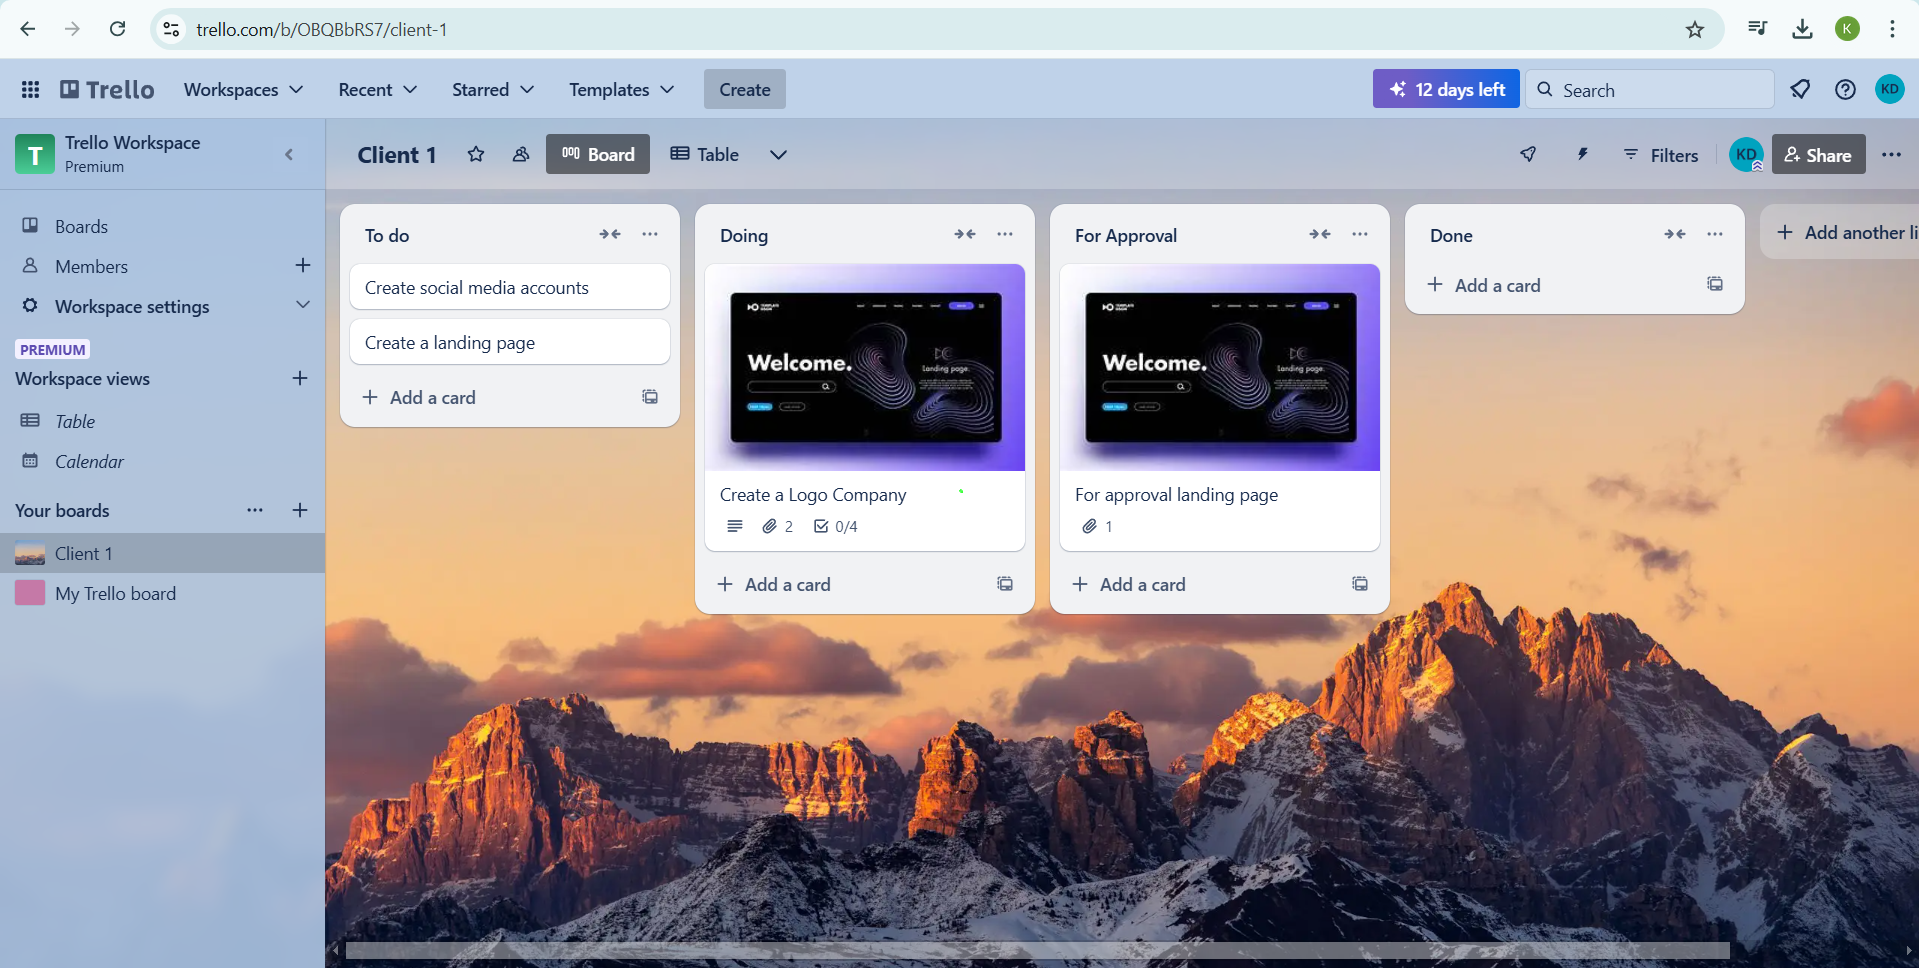Open Automation lightning bolt menu
Screen dimensions: 1919x968
(x=1582, y=154)
